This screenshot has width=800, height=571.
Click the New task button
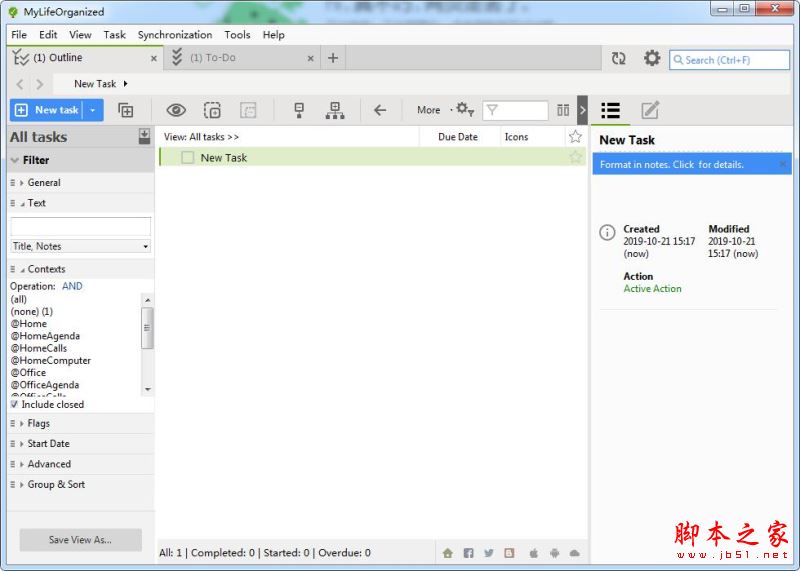[46, 110]
